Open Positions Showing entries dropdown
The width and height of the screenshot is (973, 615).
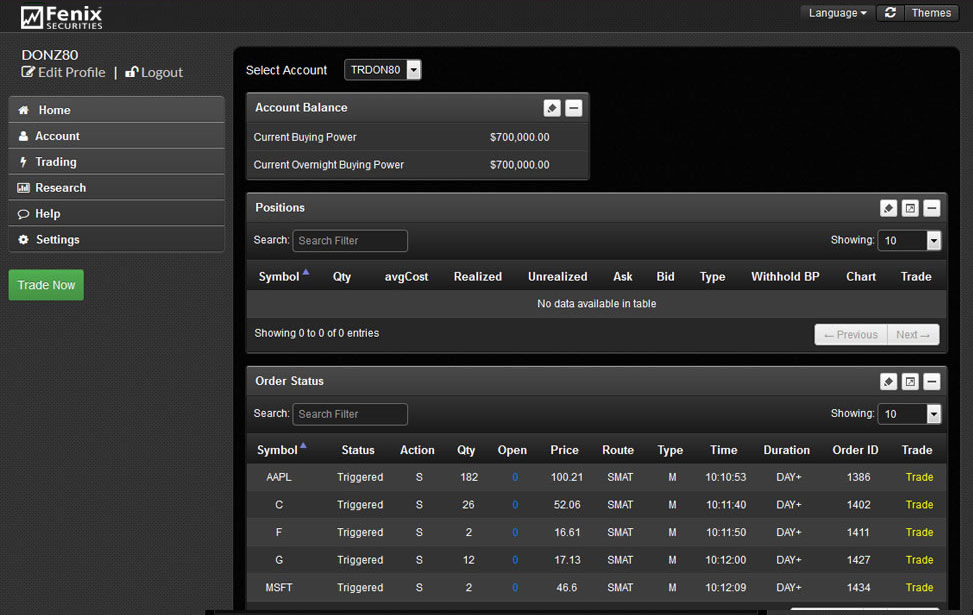click(x=909, y=241)
